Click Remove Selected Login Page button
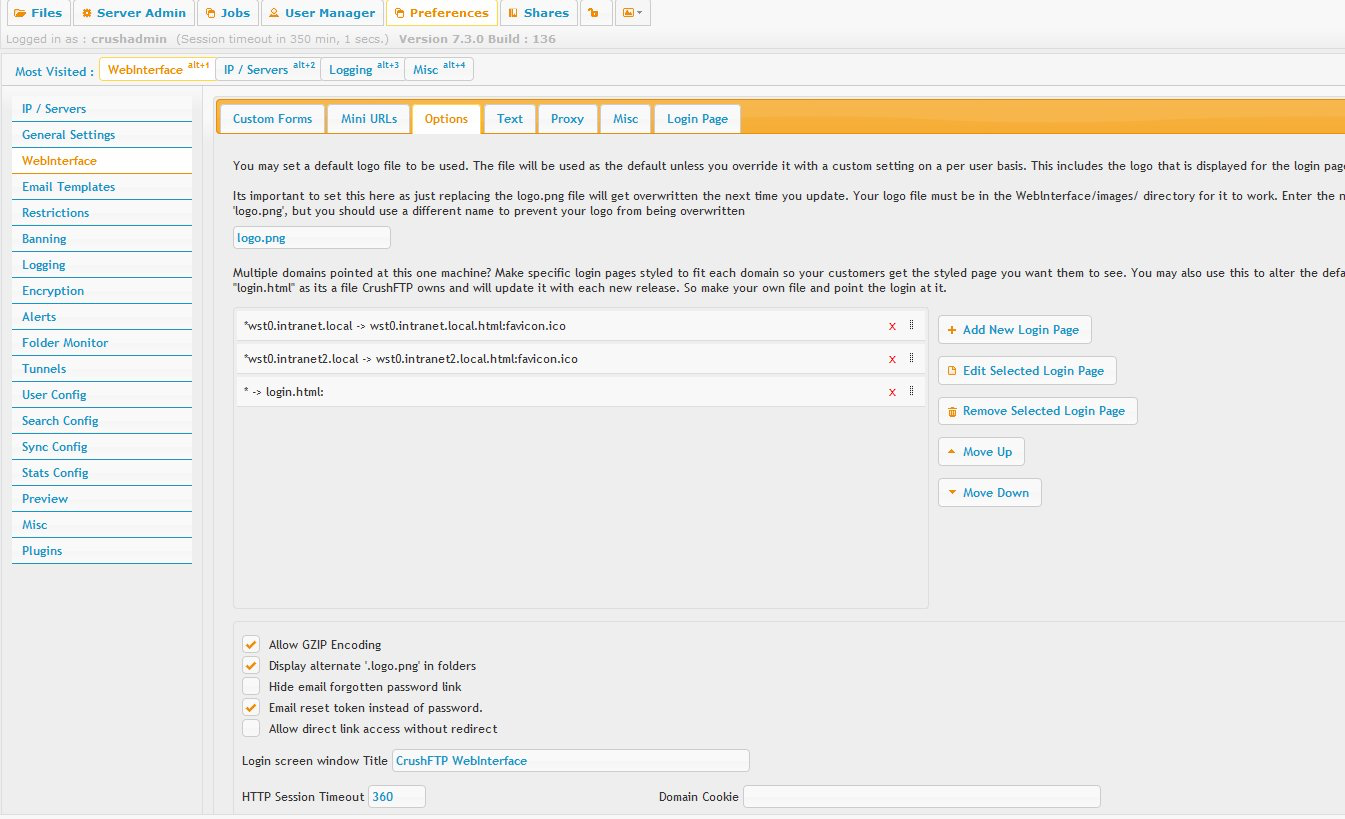This screenshot has width=1345, height=819. [1037, 411]
